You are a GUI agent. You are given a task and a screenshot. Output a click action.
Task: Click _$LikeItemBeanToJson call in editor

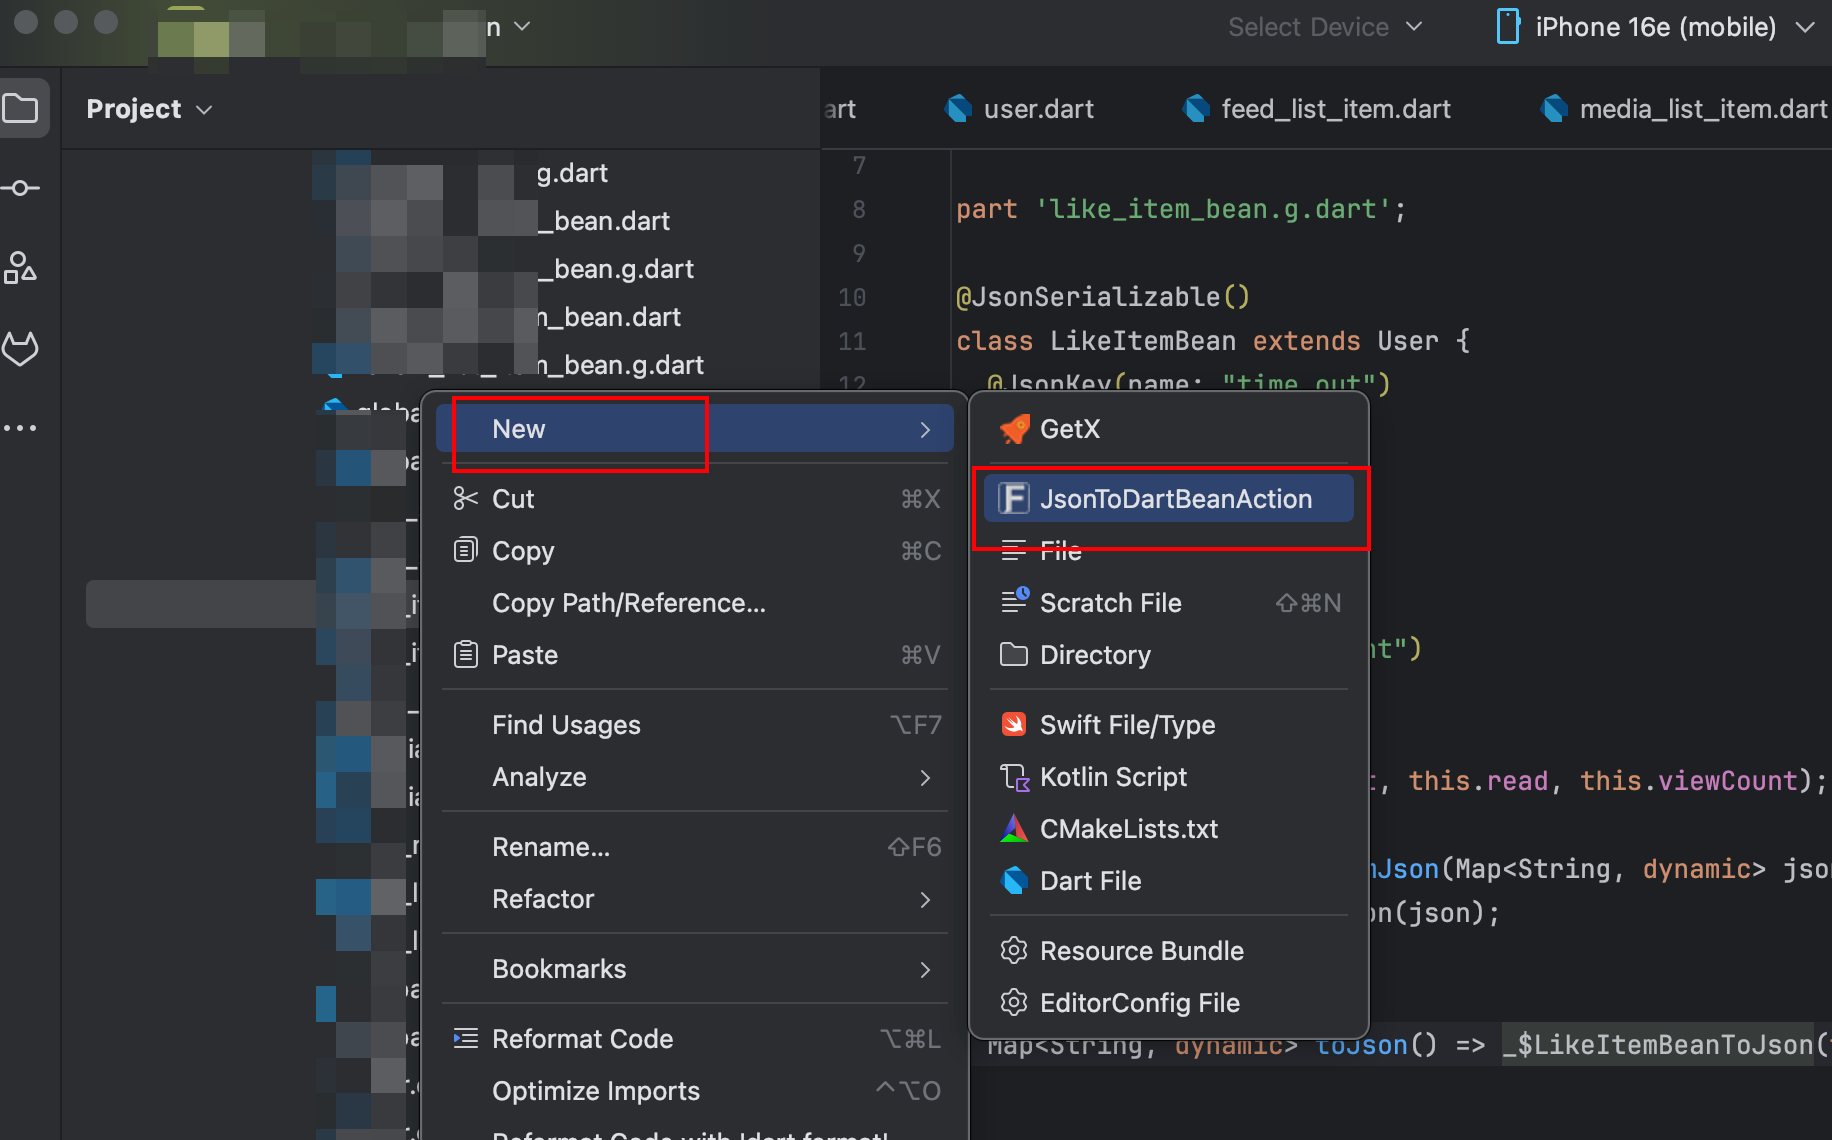(1658, 1045)
